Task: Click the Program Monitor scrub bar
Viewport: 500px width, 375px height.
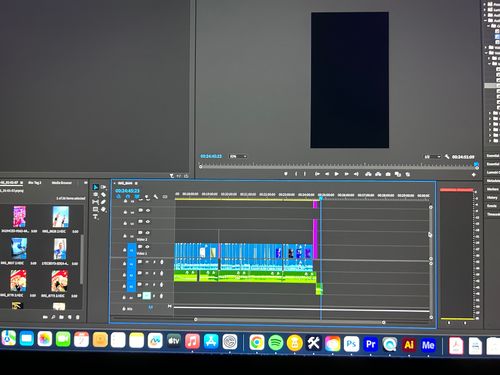Action: [338, 166]
